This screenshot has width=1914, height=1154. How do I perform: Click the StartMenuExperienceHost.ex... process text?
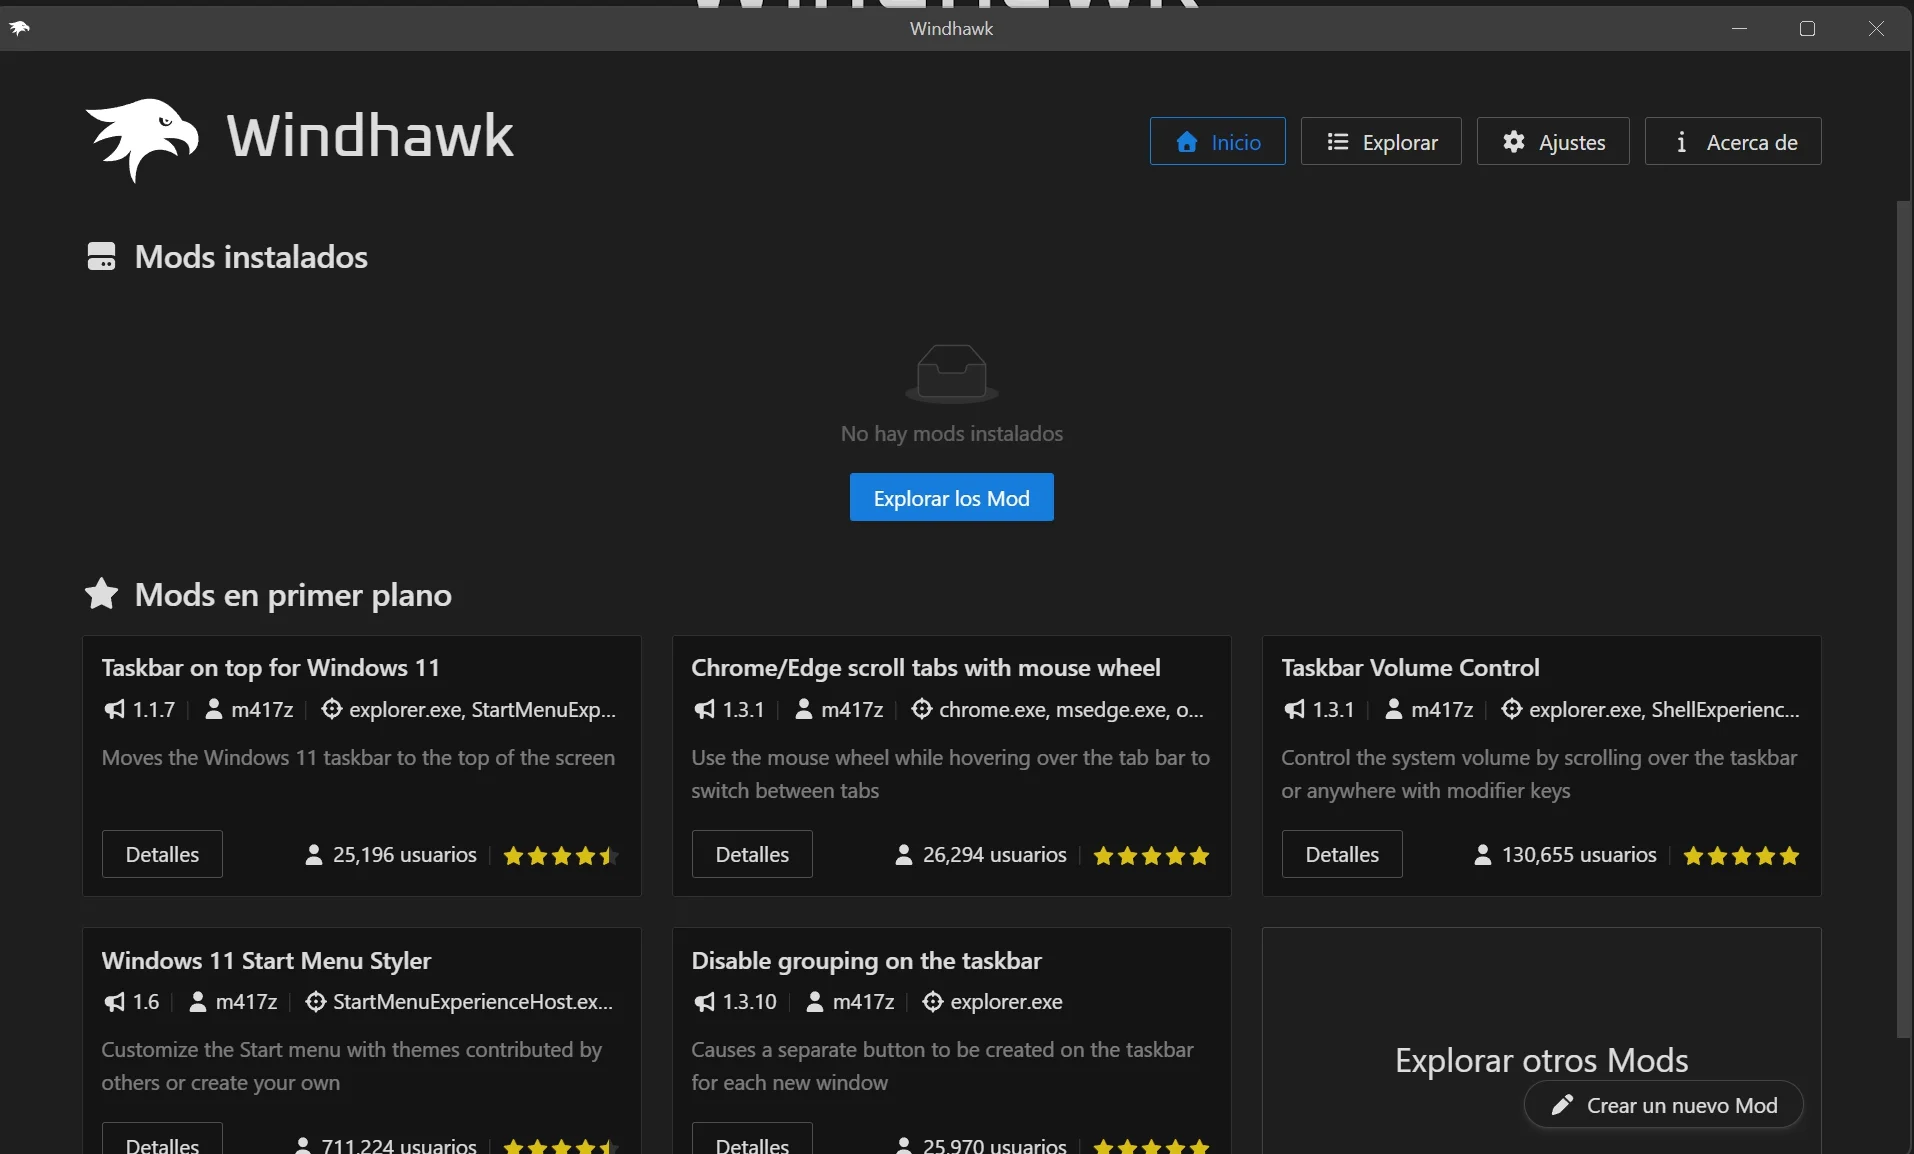(473, 1001)
